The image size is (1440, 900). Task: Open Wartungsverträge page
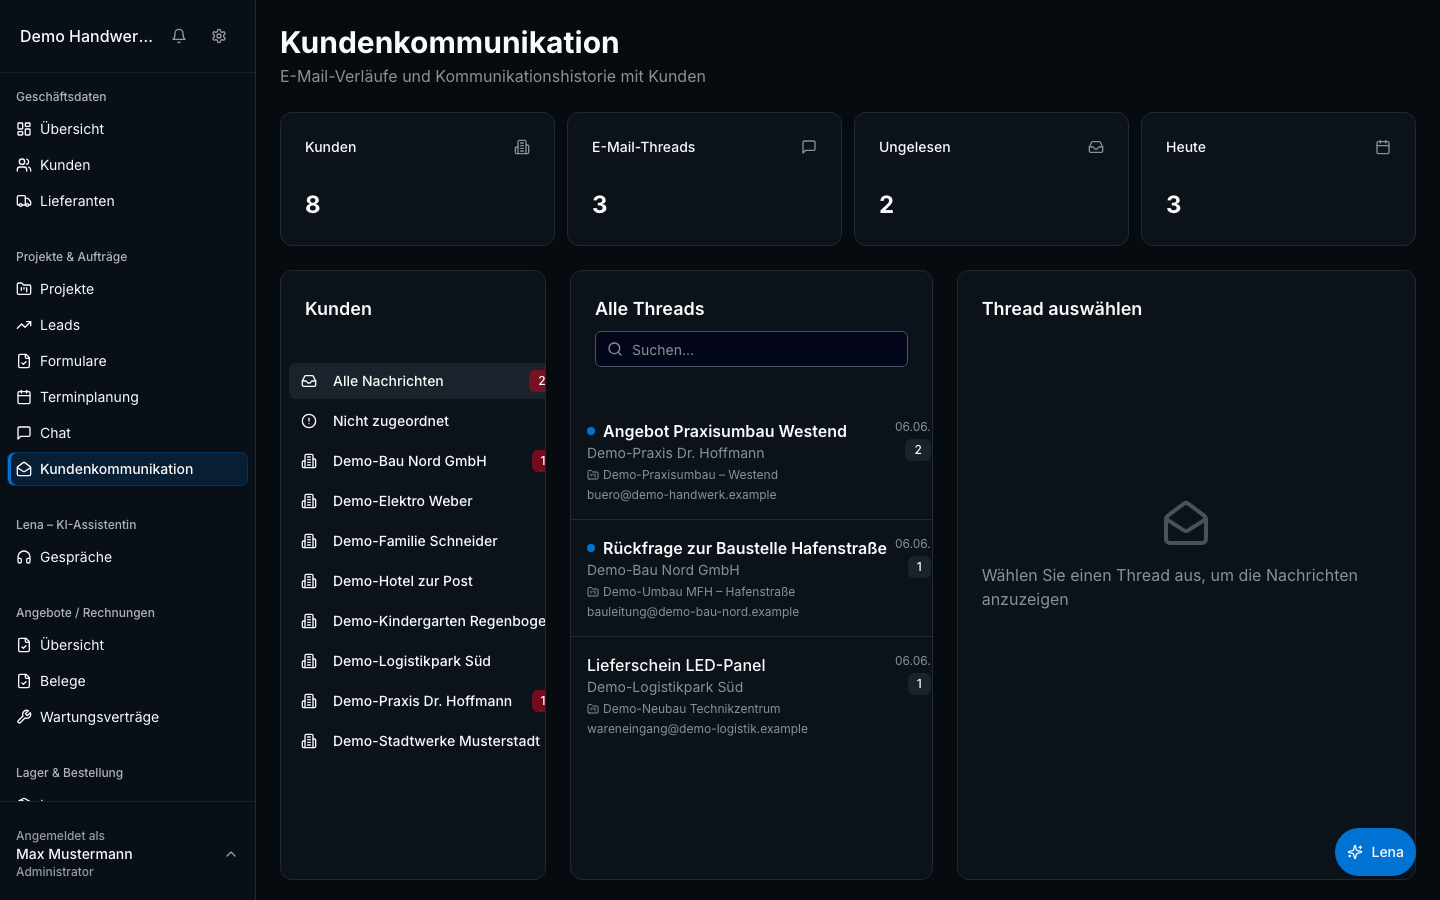[128, 717]
